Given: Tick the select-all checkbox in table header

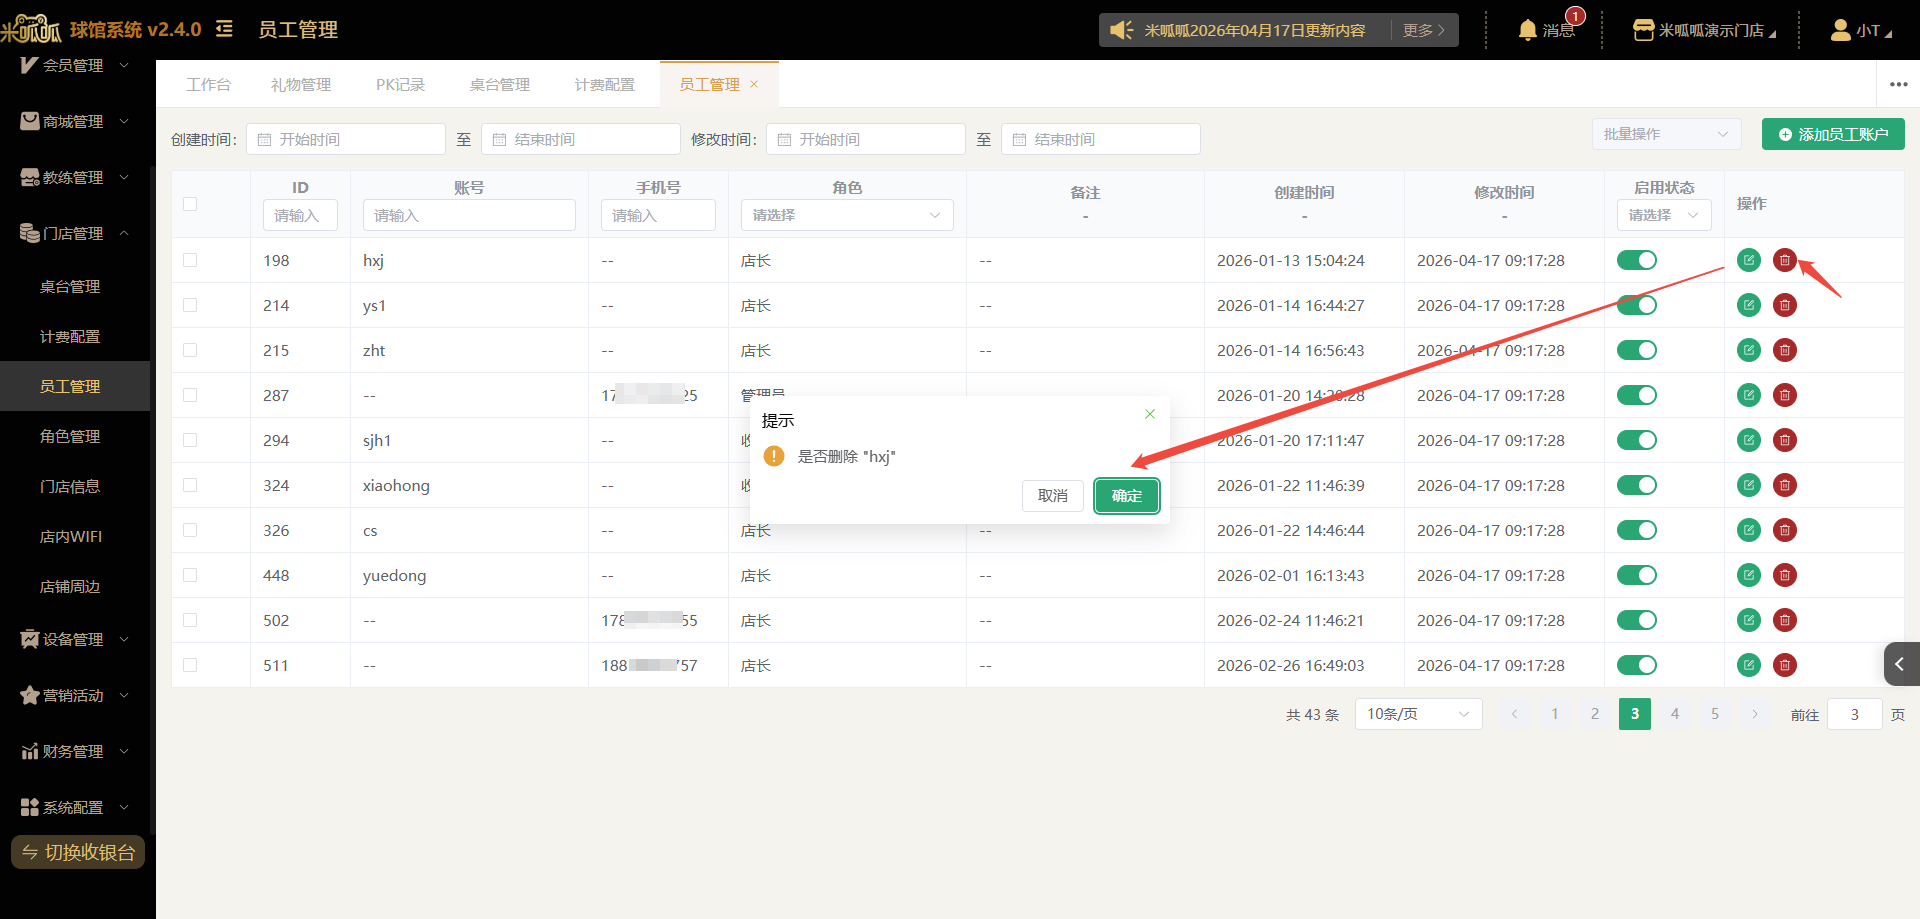Looking at the screenshot, I should pyautogui.click(x=190, y=204).
